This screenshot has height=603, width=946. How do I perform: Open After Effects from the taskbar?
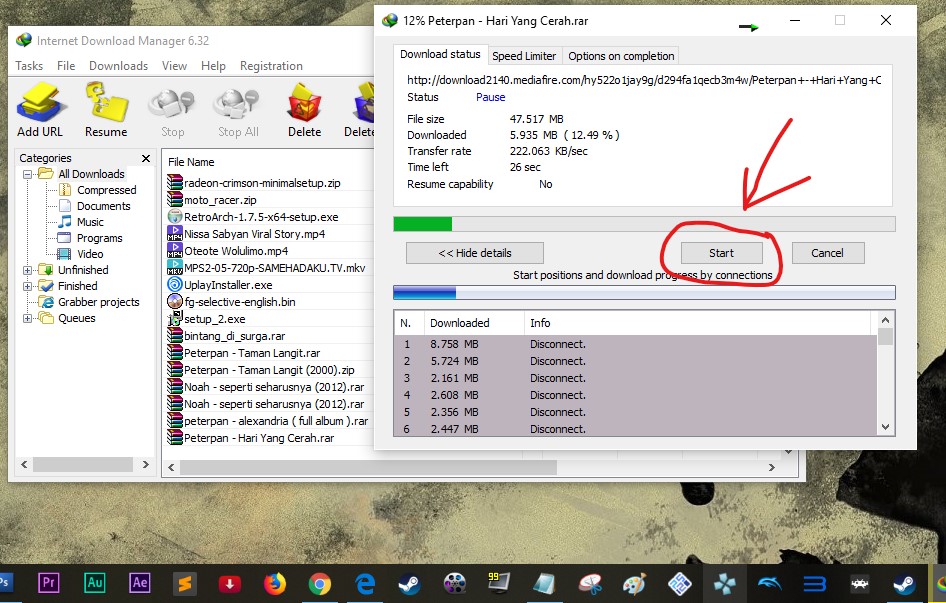139,583
